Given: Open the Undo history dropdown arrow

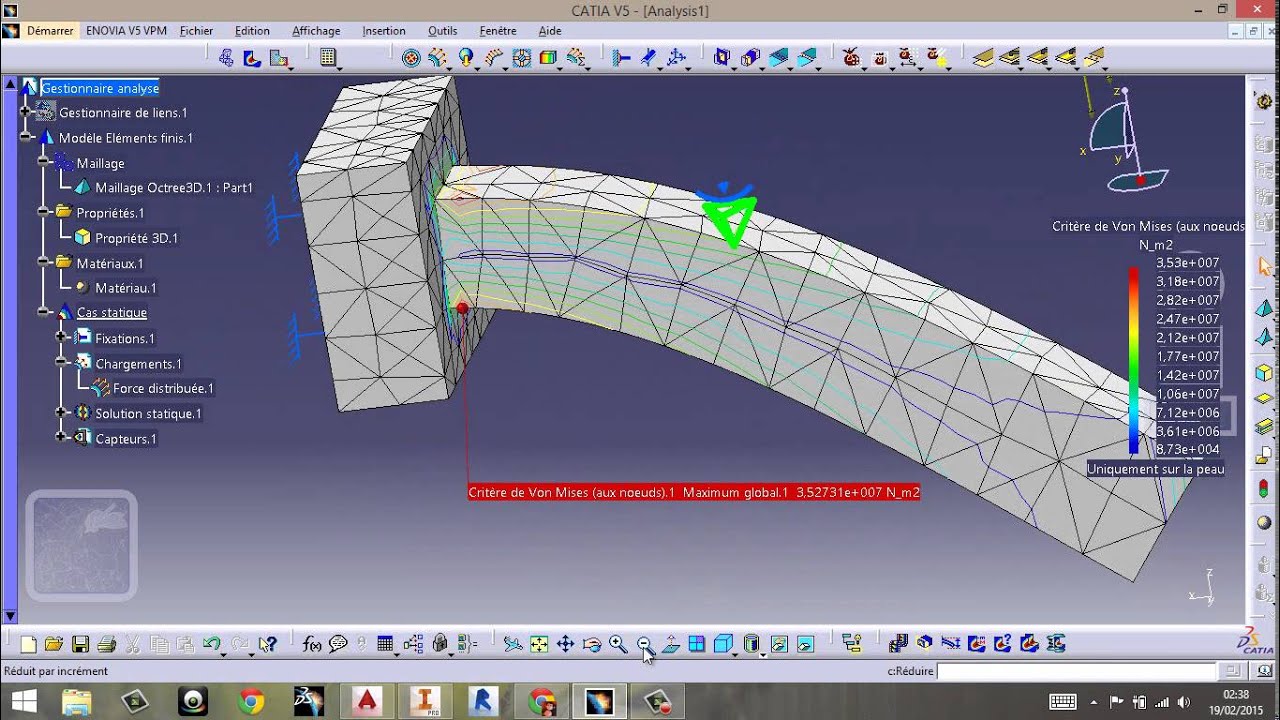Looking at the screenshot, I should 223,653.
